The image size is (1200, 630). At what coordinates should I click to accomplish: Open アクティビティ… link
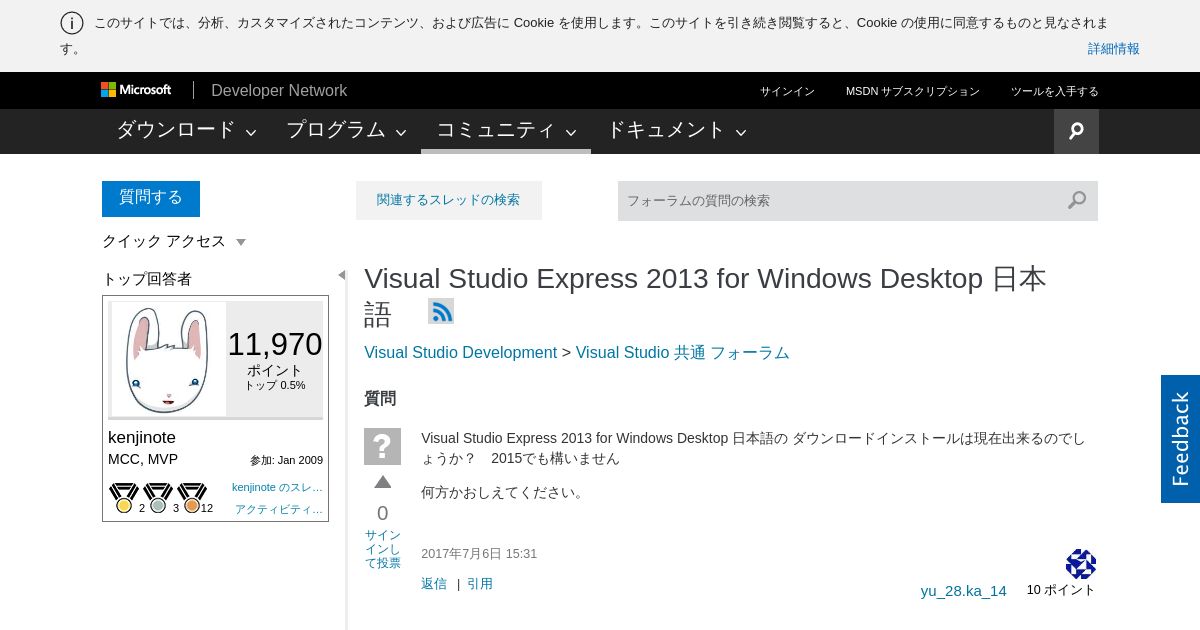tap(279, 509)
